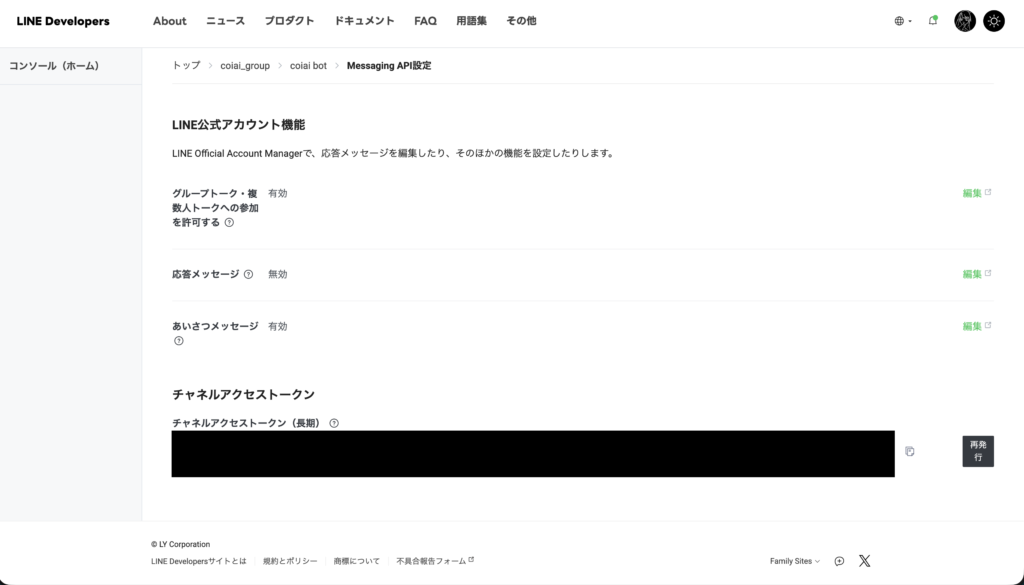Image resolution: width=1024 pixels, height=585 pixels.
Task: Open the globe language selector
Action: pos(901,21)
